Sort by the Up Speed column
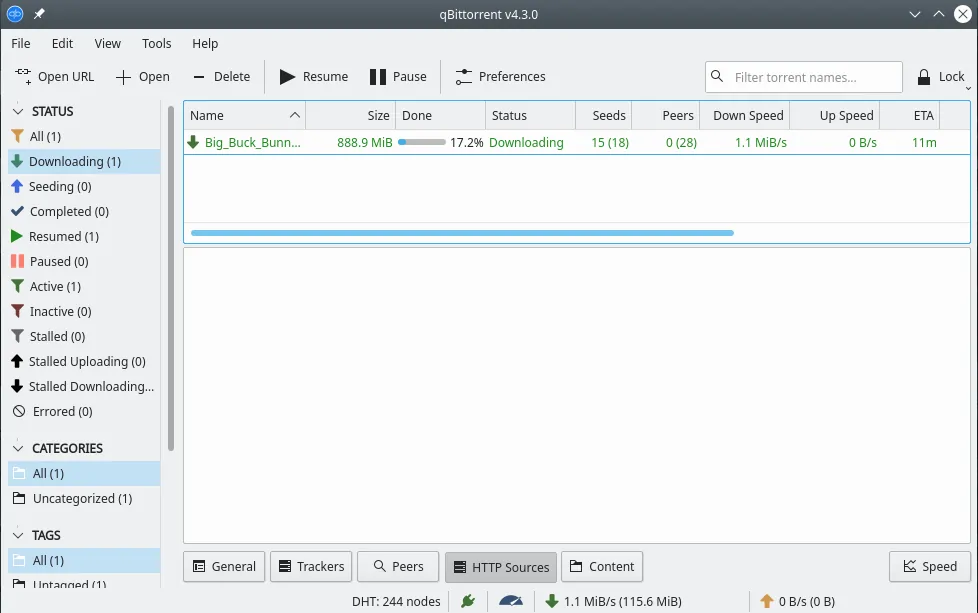The height and width of the screenshot is (613, 978). [835, 115]
